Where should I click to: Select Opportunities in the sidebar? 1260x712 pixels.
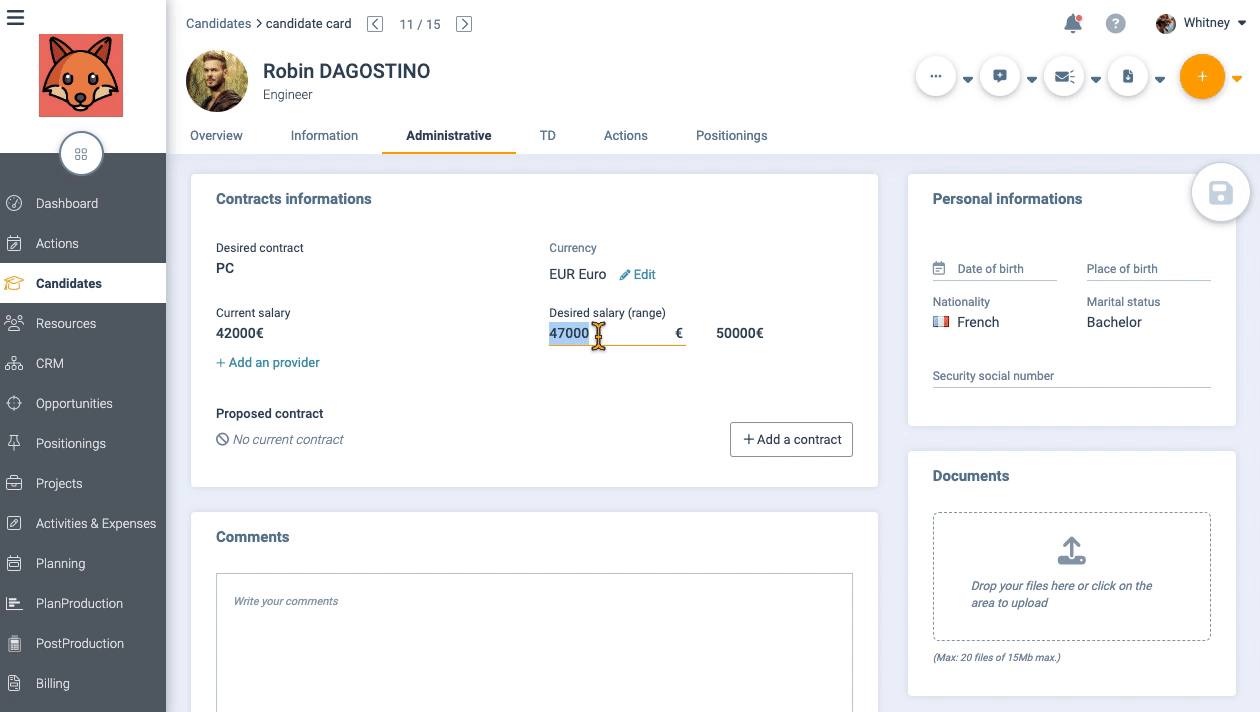74,403
